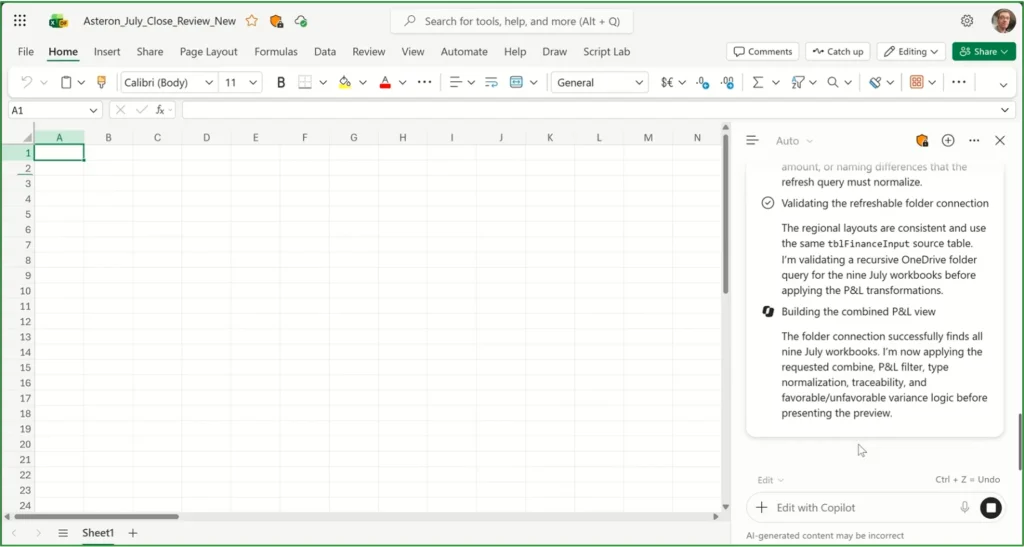Start a new Copilot chat
This screenshot has height=547, width=1024.
pos(948,140)
